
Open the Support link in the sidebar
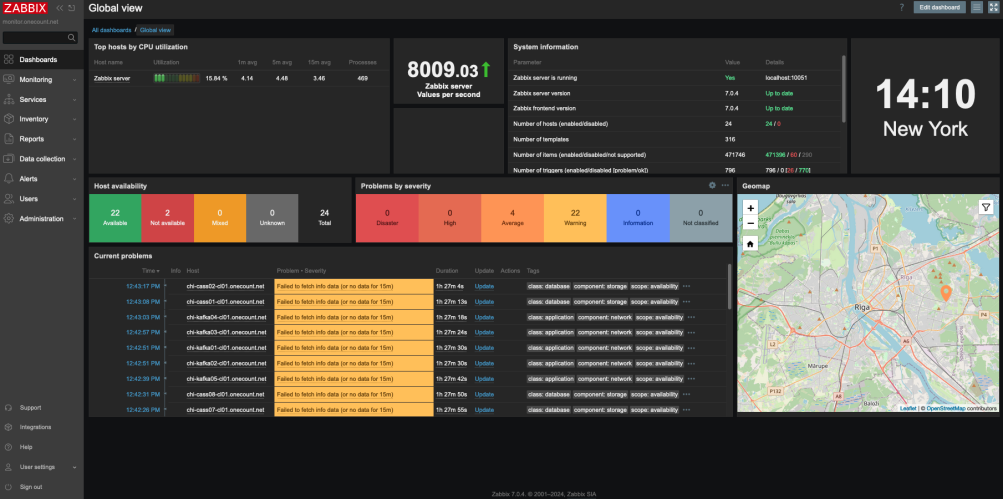30,408
